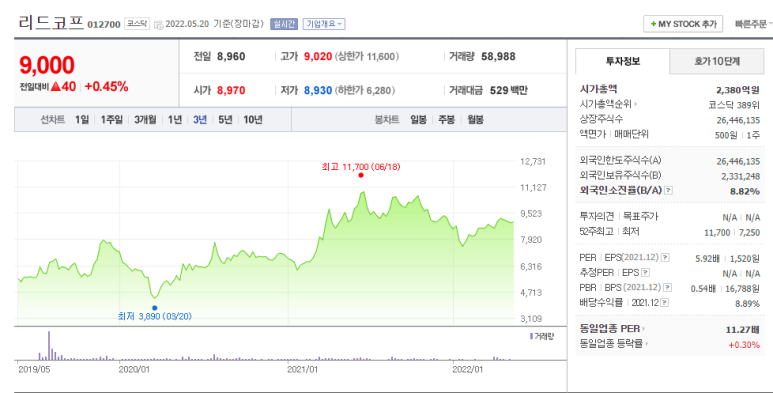The width and height of the screenshot is (773, 393).
Task: Click the calendar icon before 2022.05.20
Action: coord(158,25)
